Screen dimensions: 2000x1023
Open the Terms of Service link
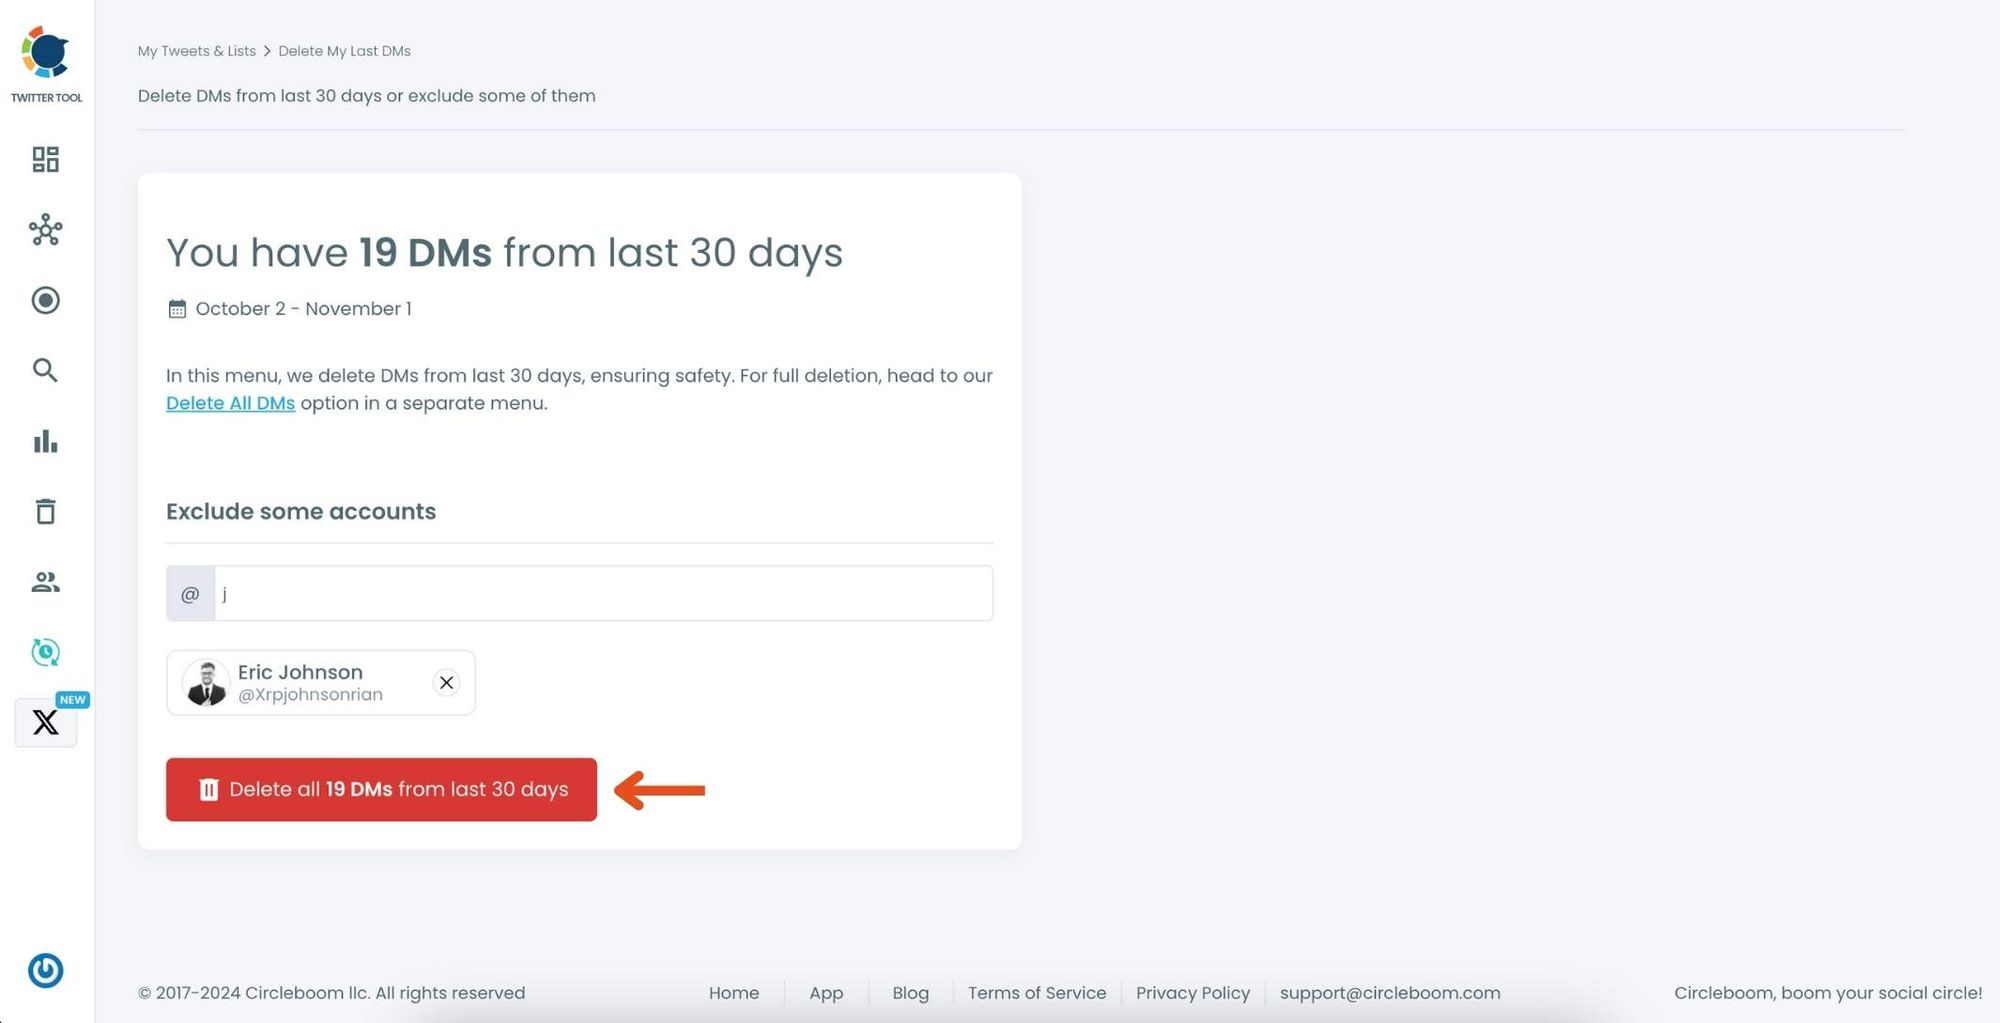(x=1036, y=992)
